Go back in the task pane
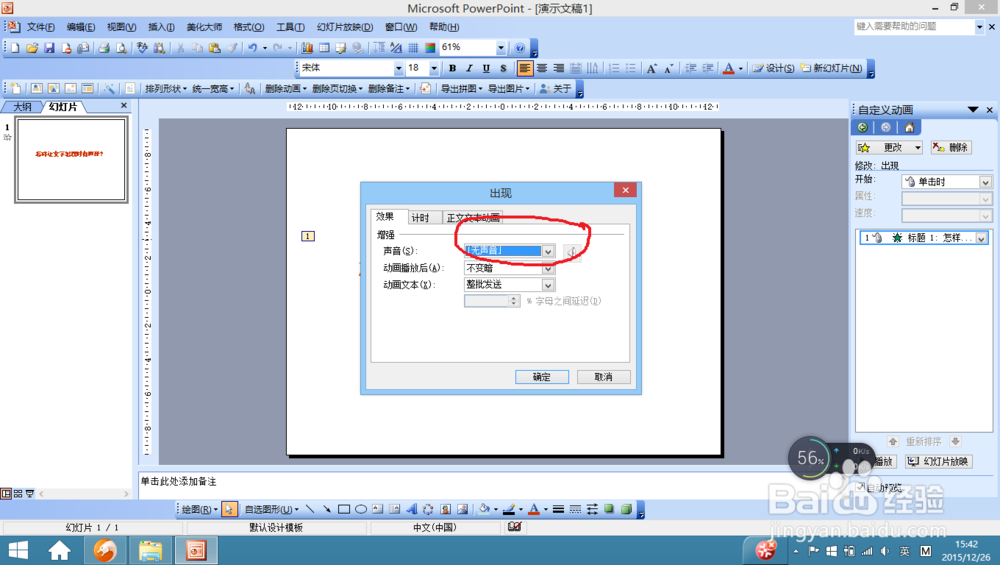 [x=862, y=128]
